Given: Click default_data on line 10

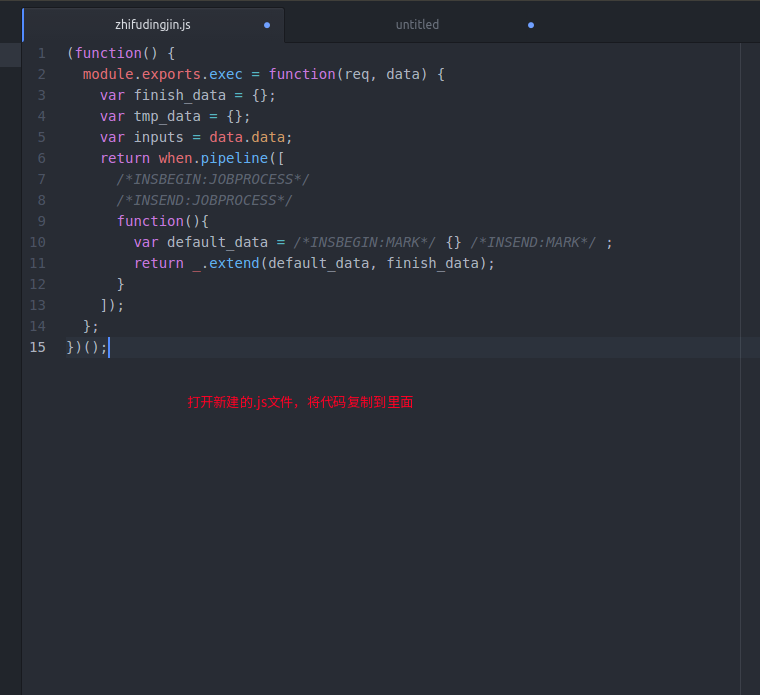Looking at the screenshot, I should click(x=218, y=242).
